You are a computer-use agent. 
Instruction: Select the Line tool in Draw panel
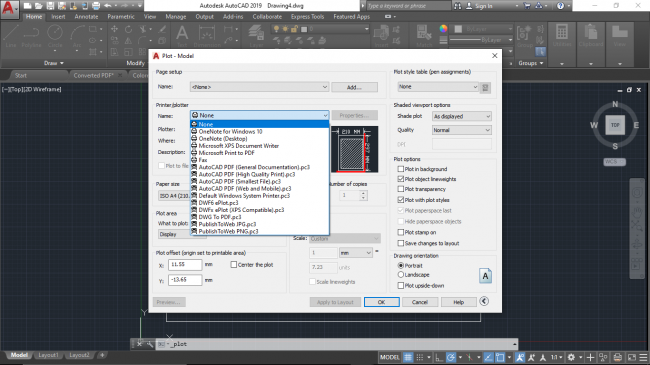pyautogui.click(x=11, y=36)
